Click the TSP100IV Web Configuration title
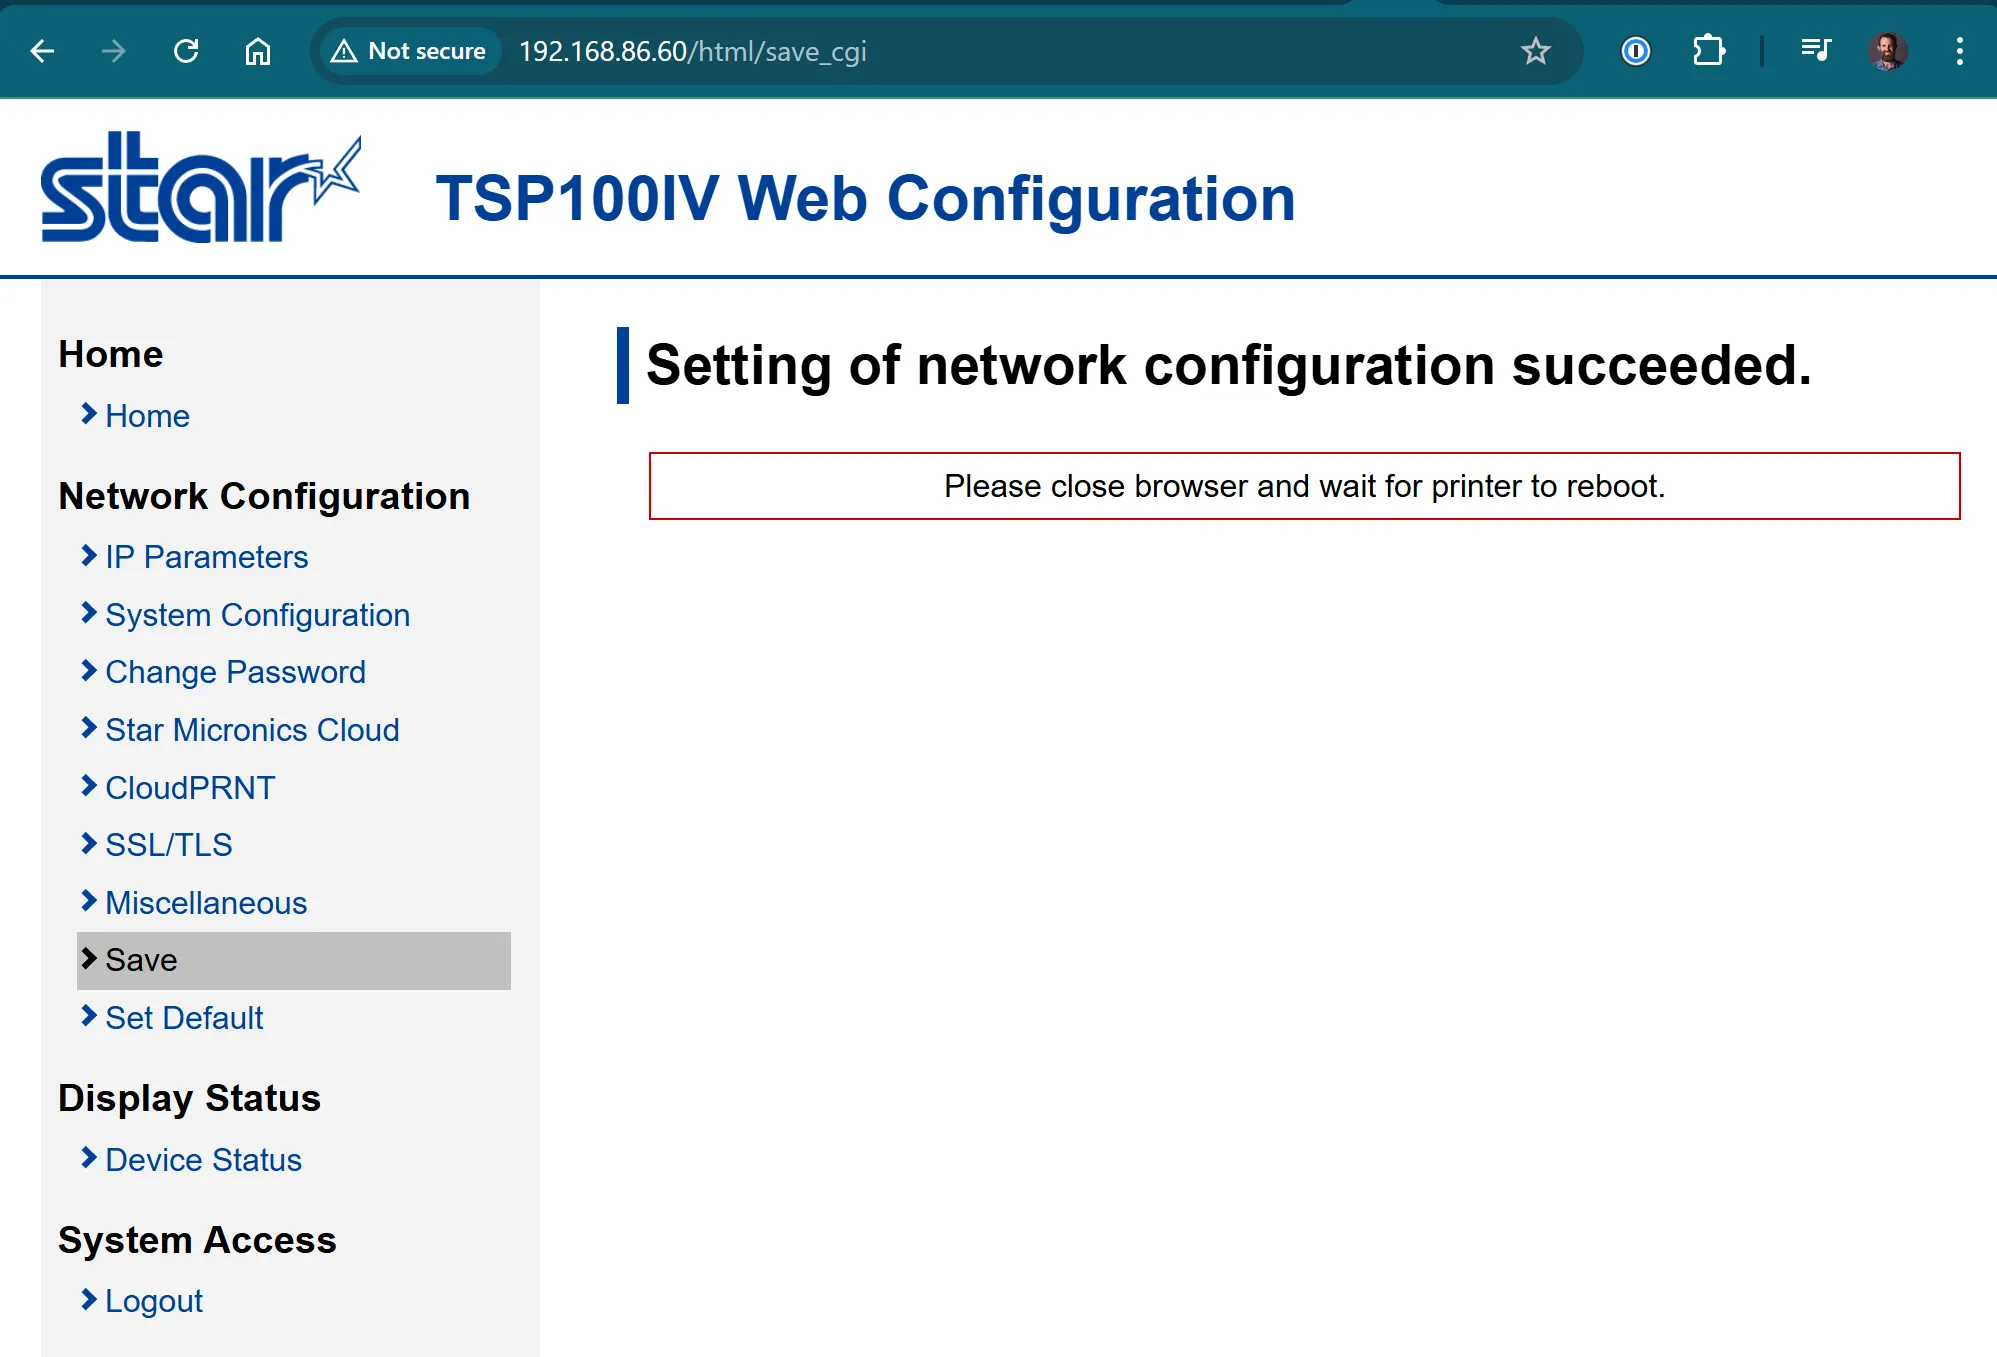Viewport: 1997px width, 1357px height. pos(866,198)
